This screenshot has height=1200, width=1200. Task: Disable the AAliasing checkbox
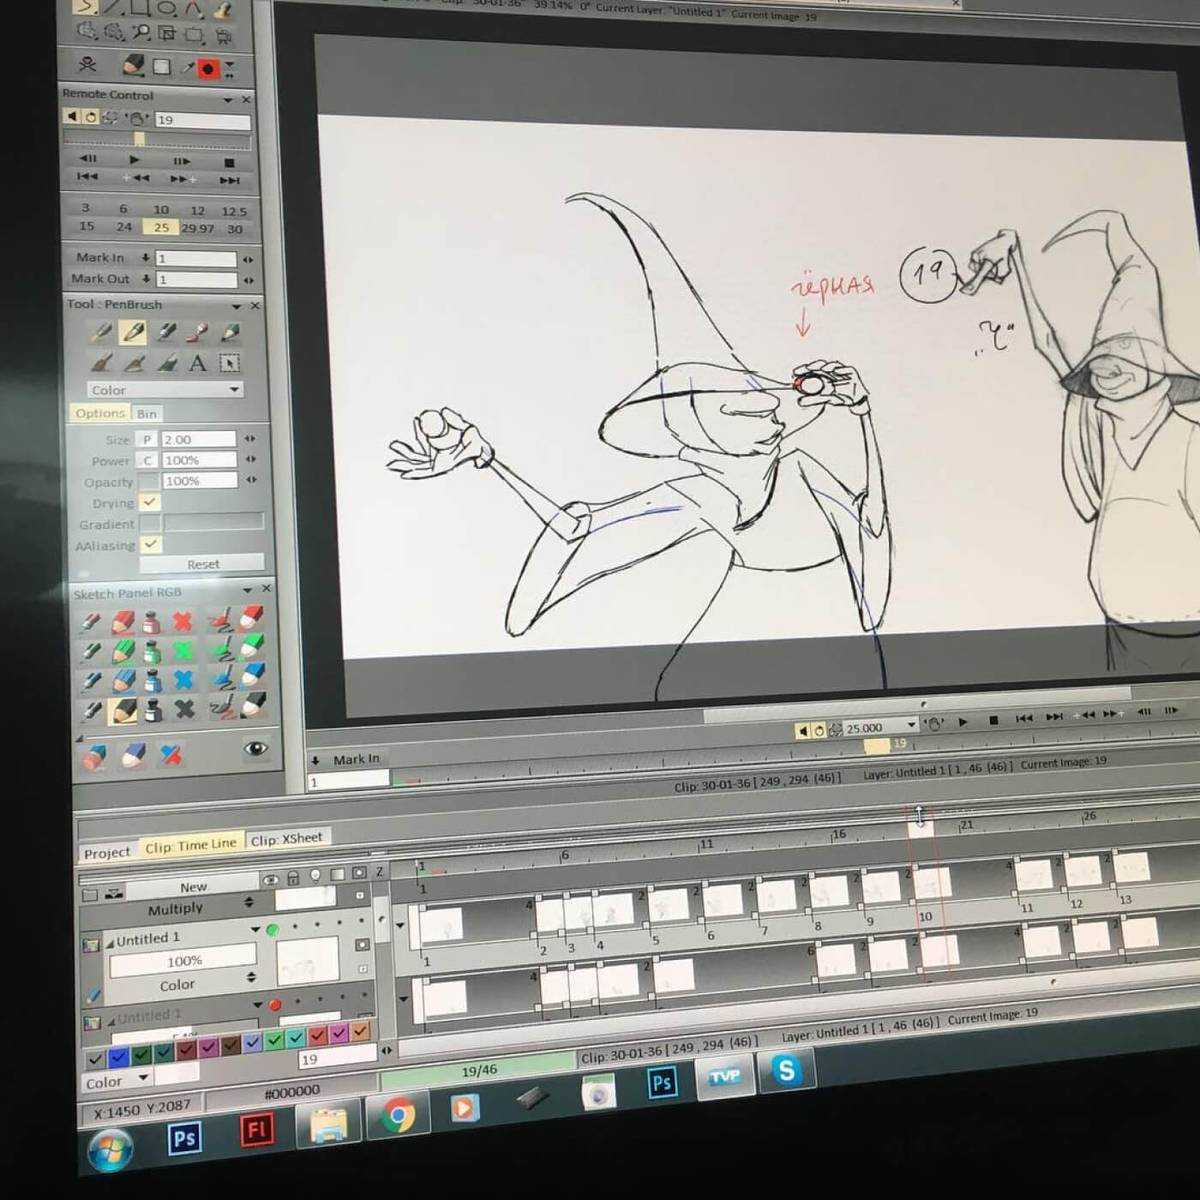(x=150, y=544)
